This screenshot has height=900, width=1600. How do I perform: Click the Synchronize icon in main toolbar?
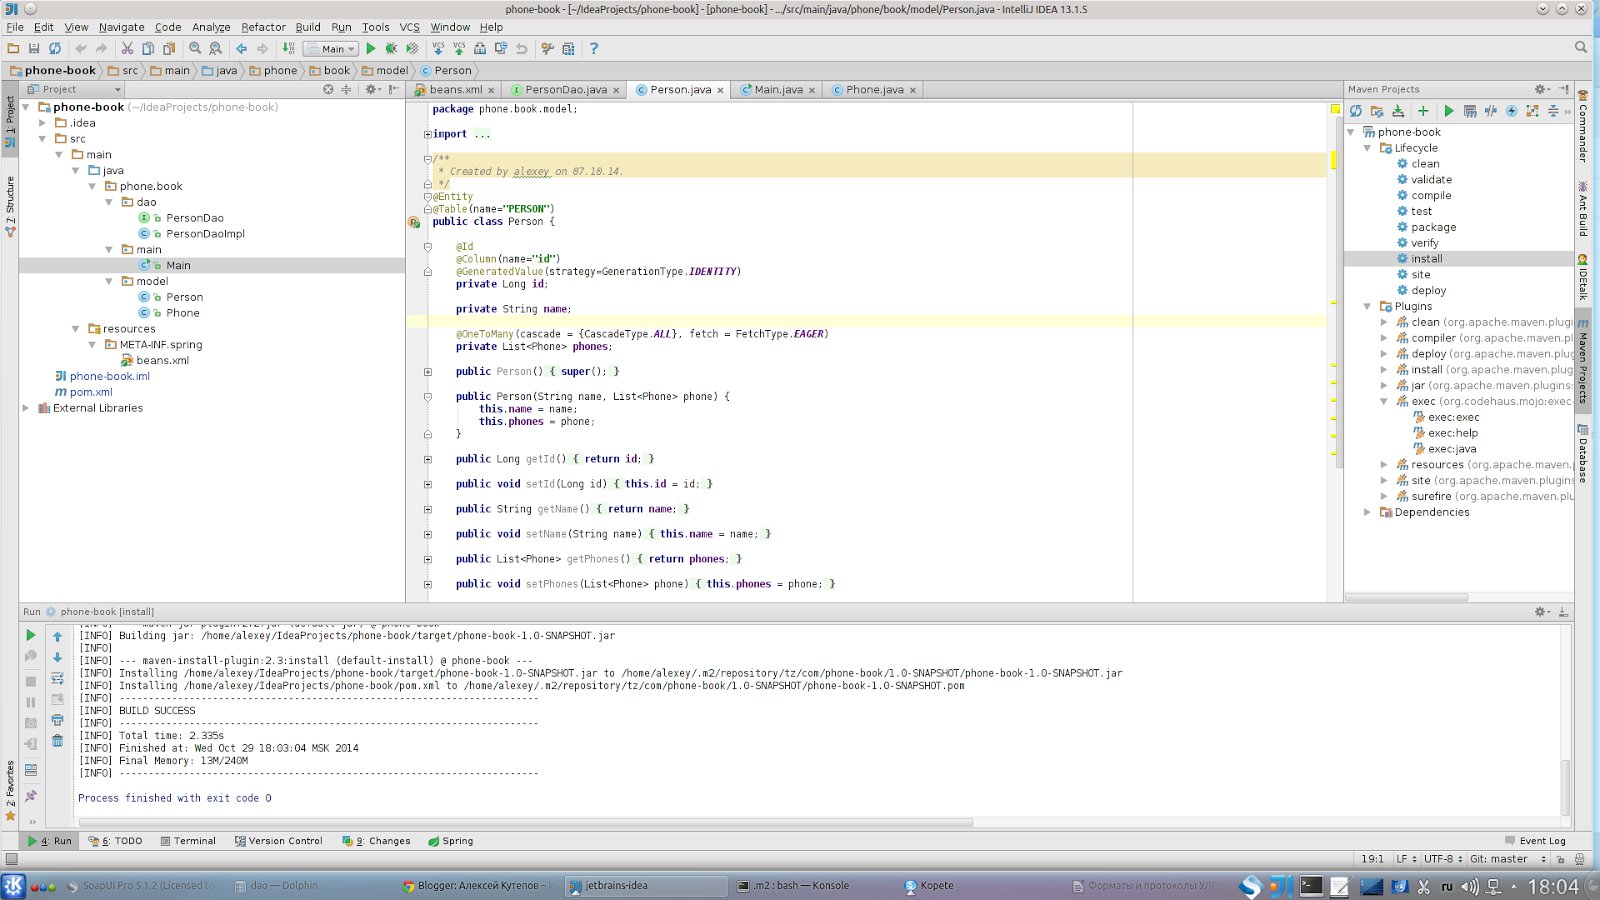55,48
